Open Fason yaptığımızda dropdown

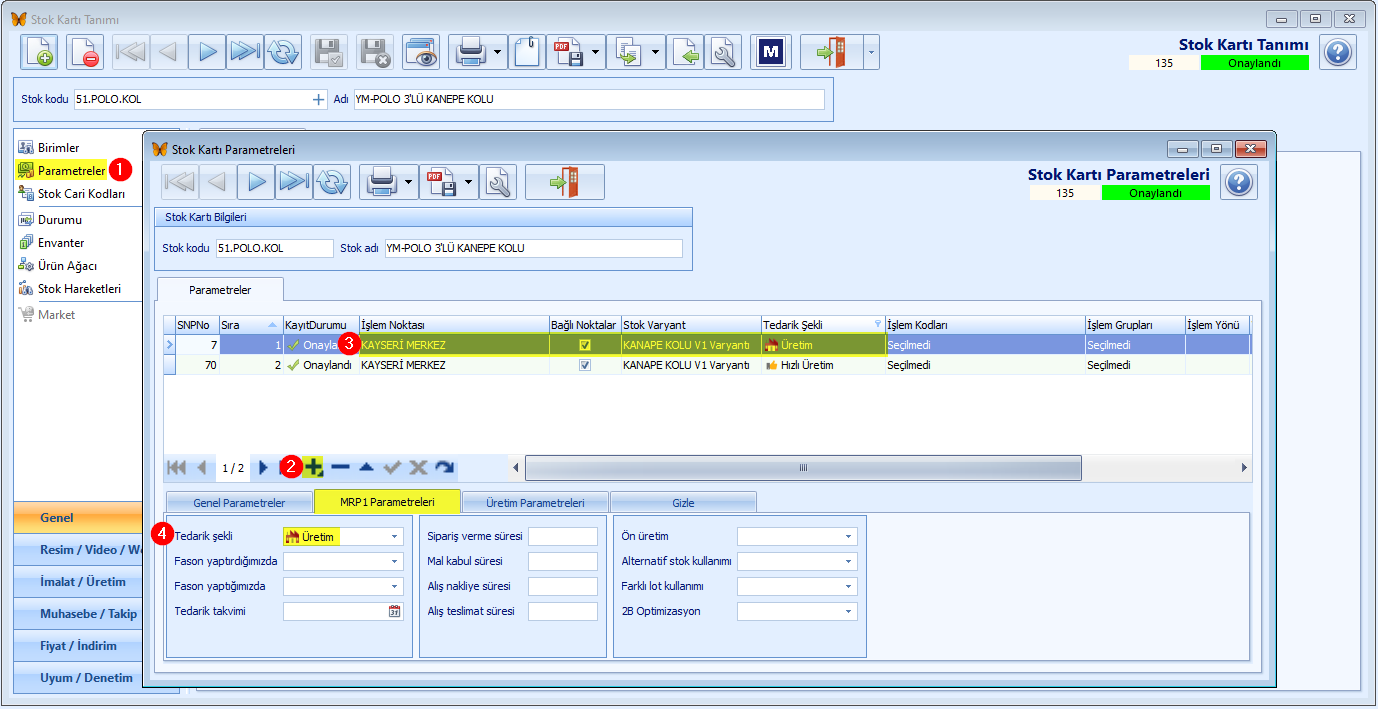pyautogui.click(x=394, y=587)
